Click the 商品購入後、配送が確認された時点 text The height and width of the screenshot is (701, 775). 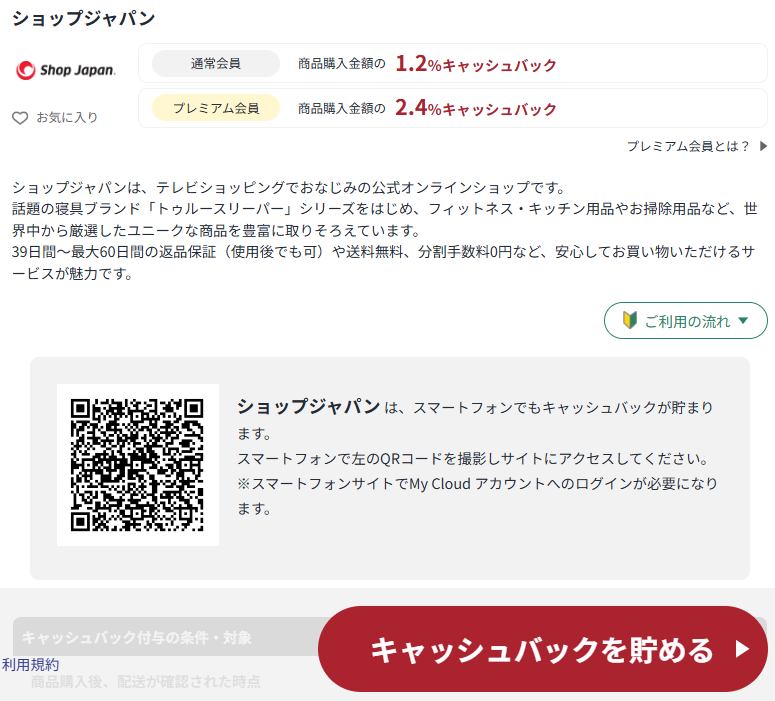click(146, 682)
